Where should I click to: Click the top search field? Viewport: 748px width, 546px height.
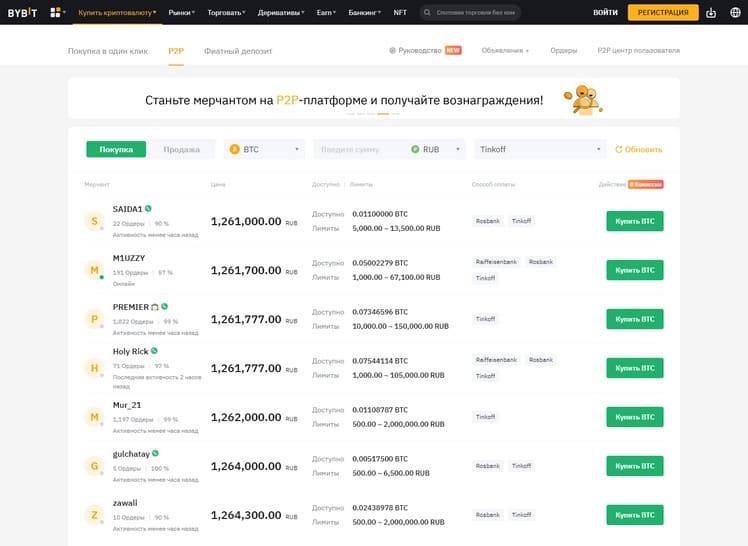pyautogui.click(x=470, y=12)
